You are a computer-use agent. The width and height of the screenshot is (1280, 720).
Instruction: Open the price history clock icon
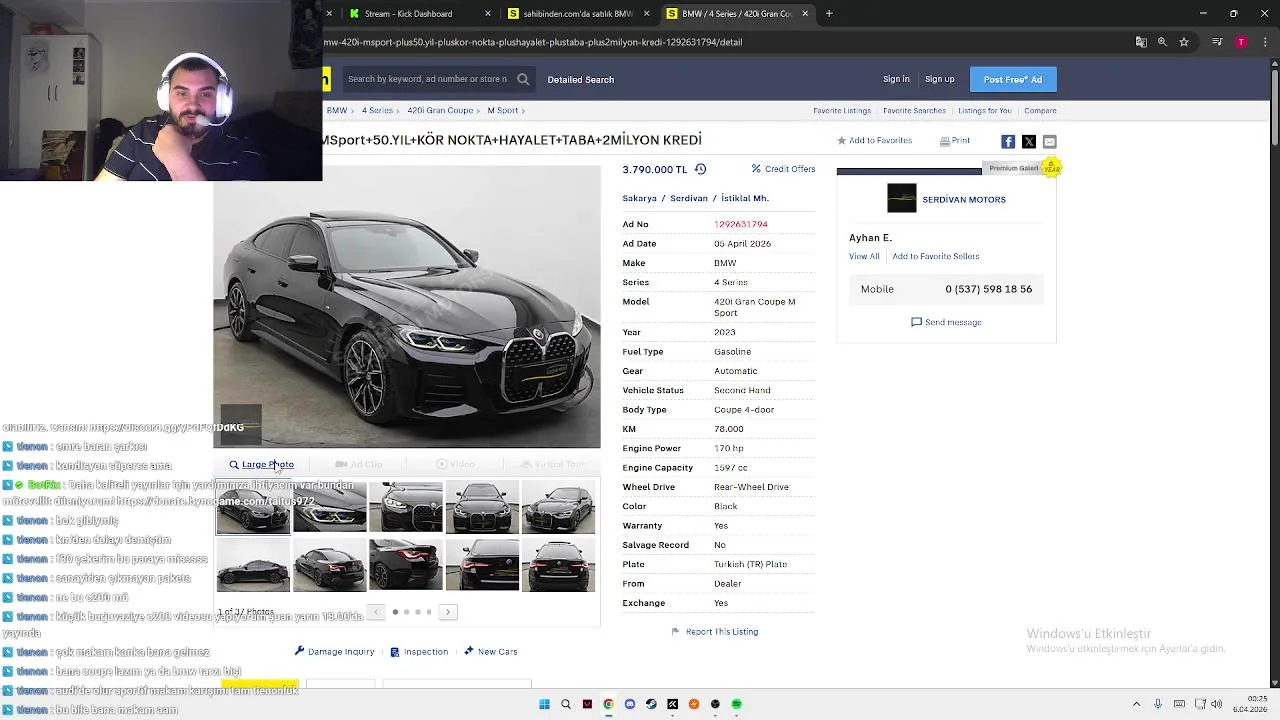700,169
